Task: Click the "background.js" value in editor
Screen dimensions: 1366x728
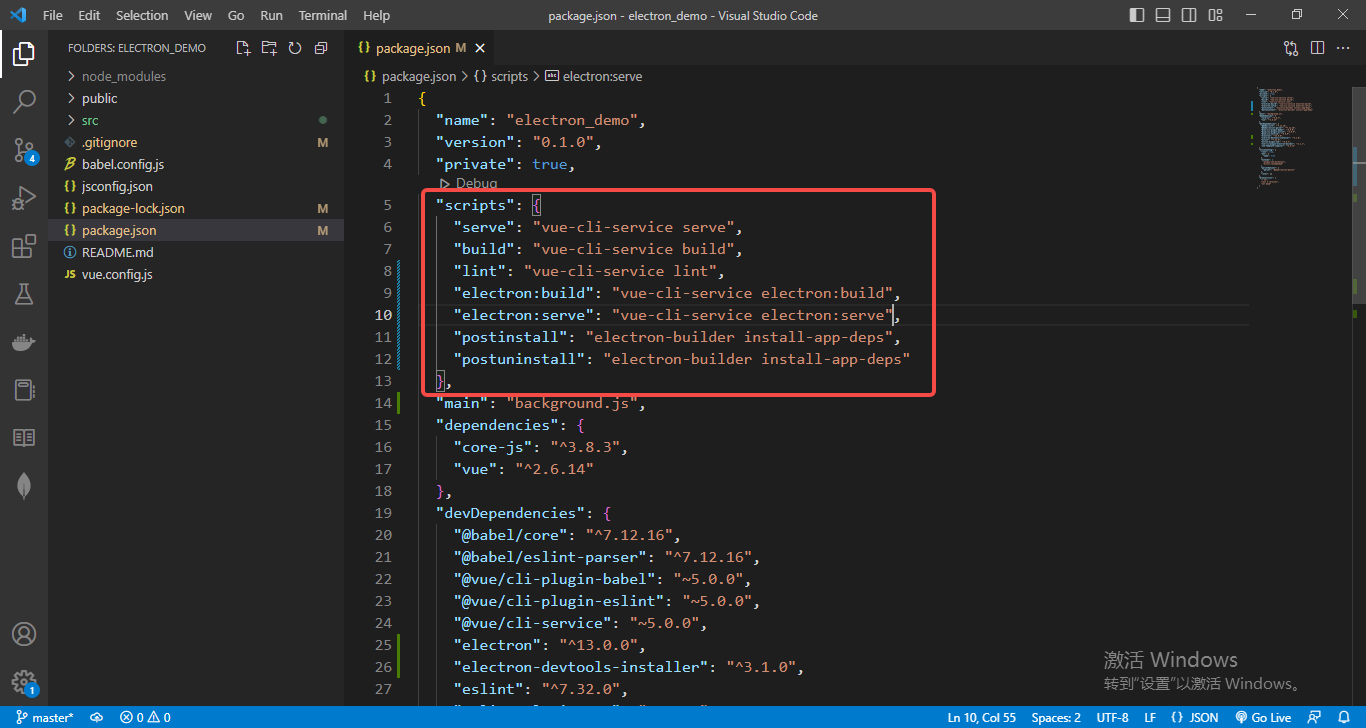Action: coord(571,403)
